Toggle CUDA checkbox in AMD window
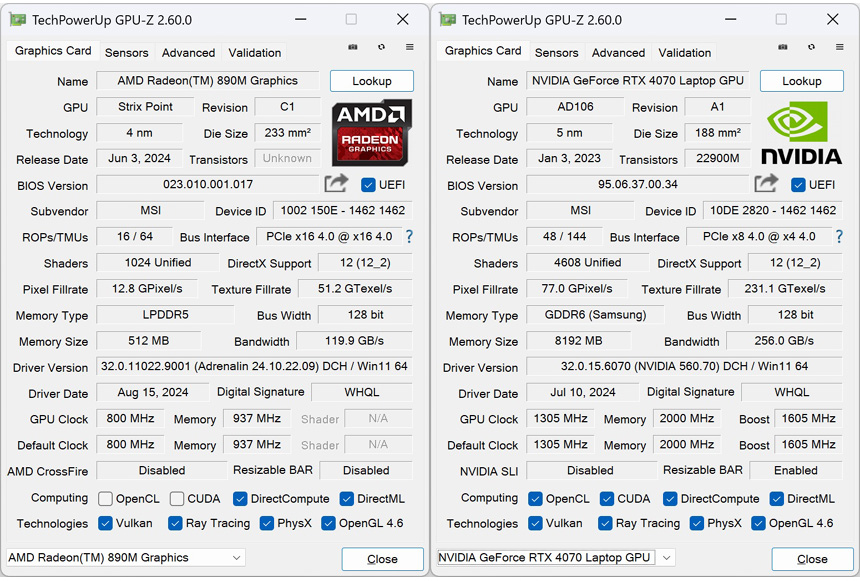860x581 pixels. pos(177,499)
